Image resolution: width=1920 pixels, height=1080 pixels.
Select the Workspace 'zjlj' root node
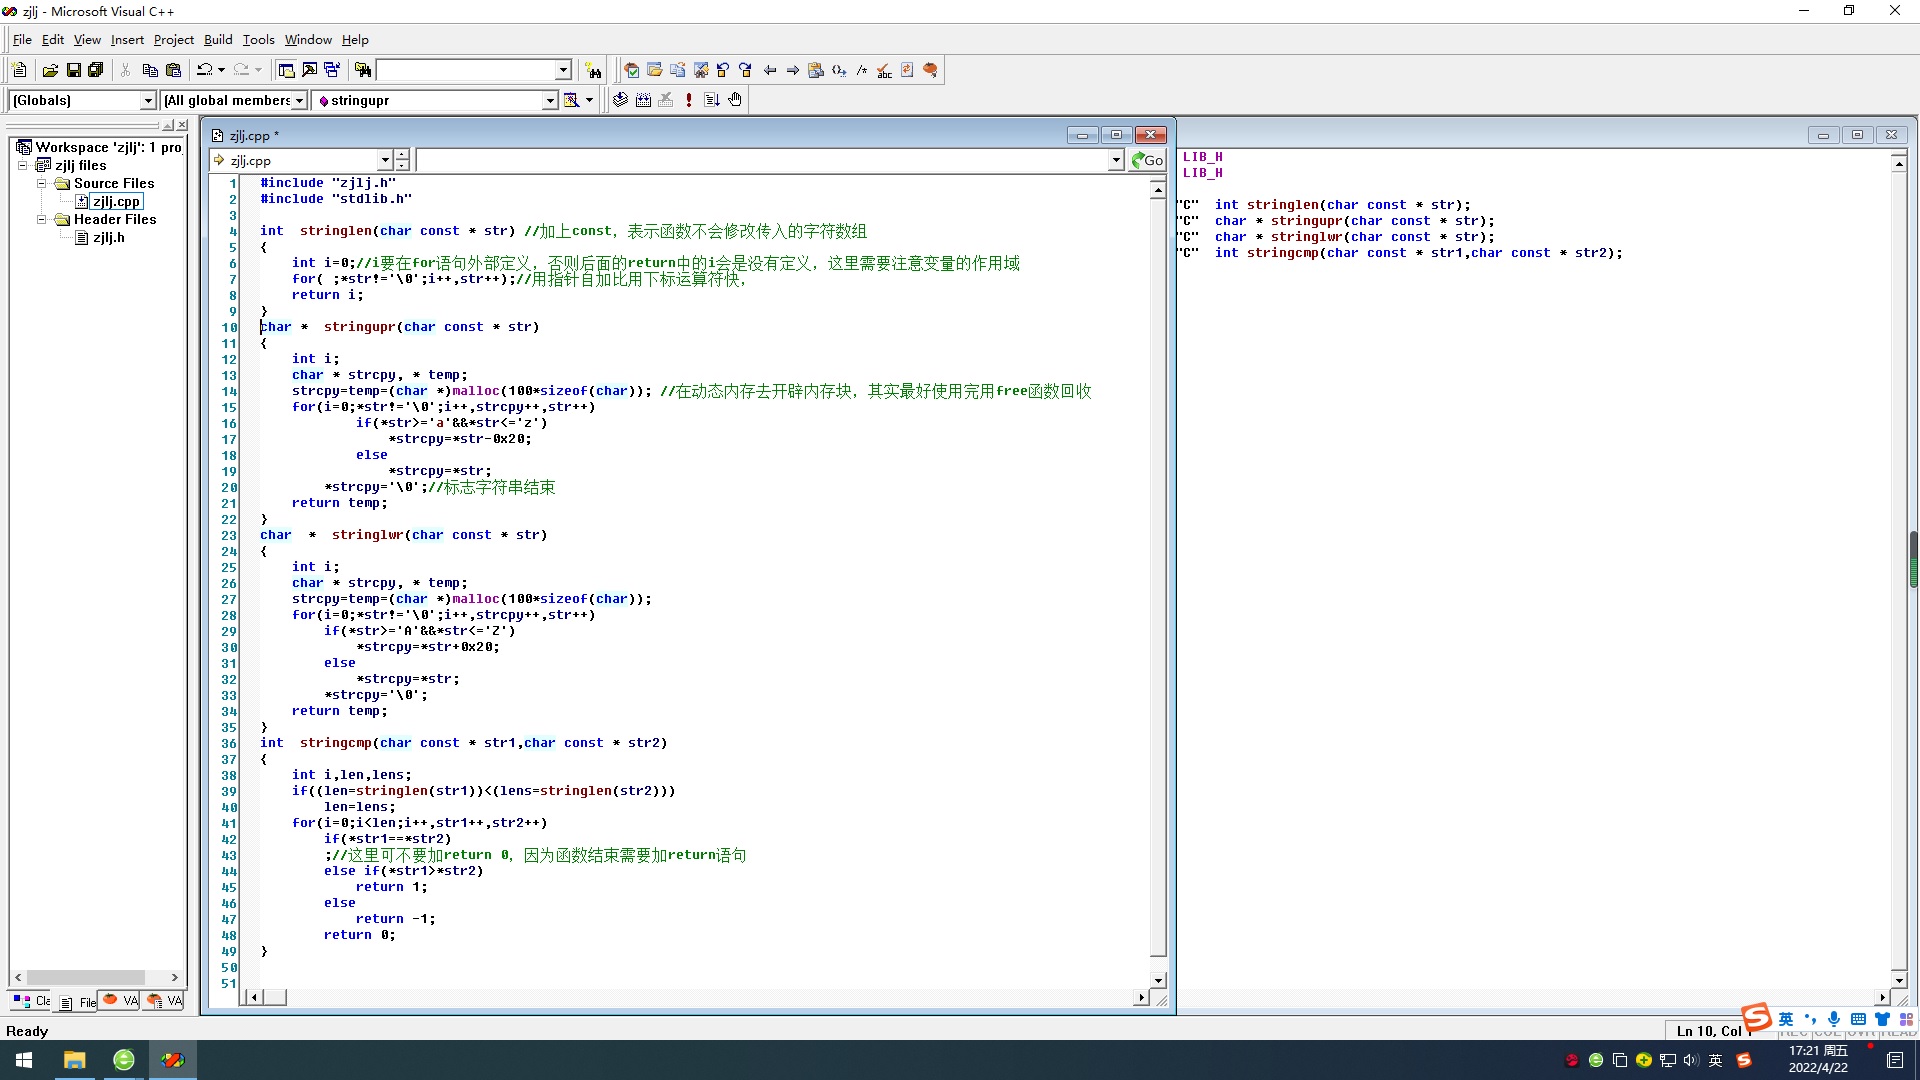(108, 148)
